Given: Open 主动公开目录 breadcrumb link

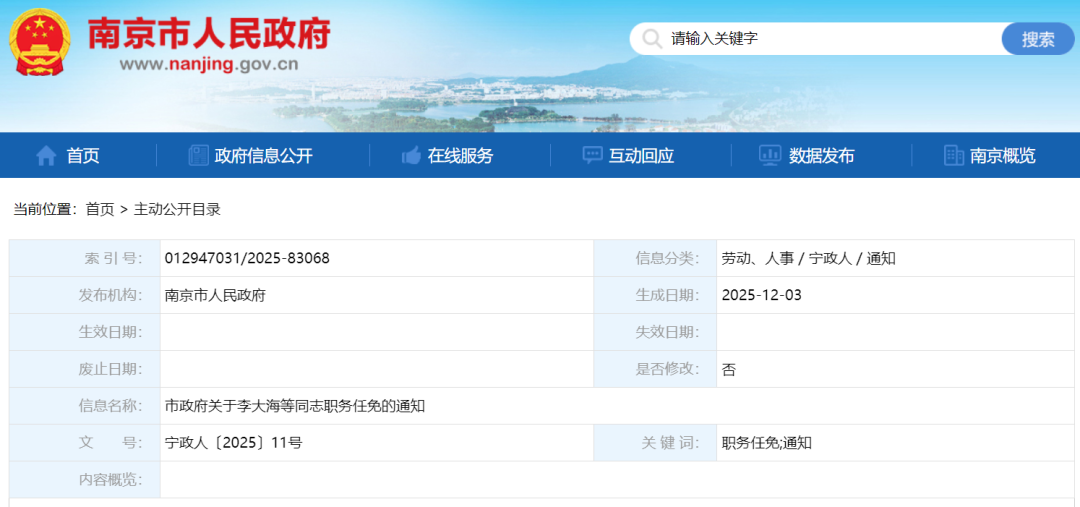Looking at the screenshot, I should [177, 209].
